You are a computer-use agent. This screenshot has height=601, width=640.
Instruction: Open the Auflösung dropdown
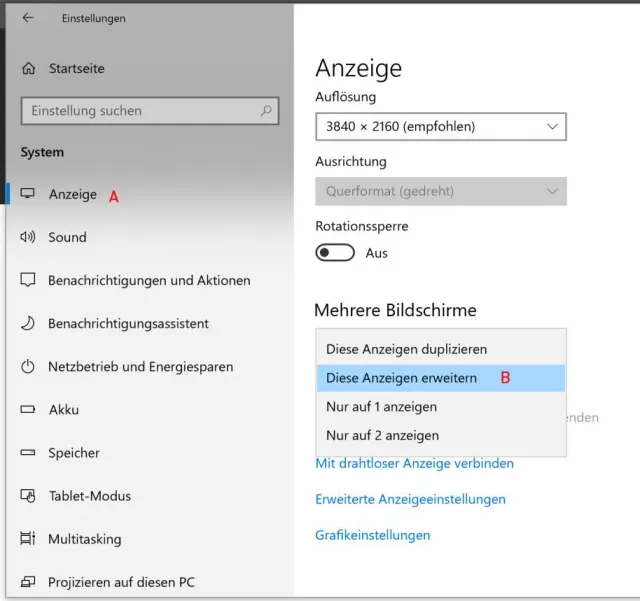point(441,127)
